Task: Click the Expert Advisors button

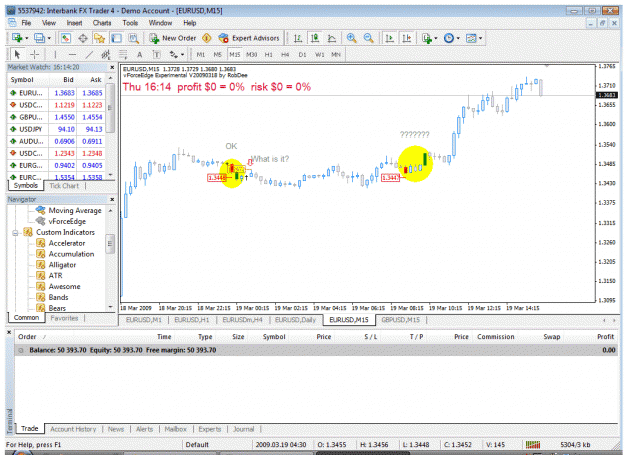Action: 249,38
